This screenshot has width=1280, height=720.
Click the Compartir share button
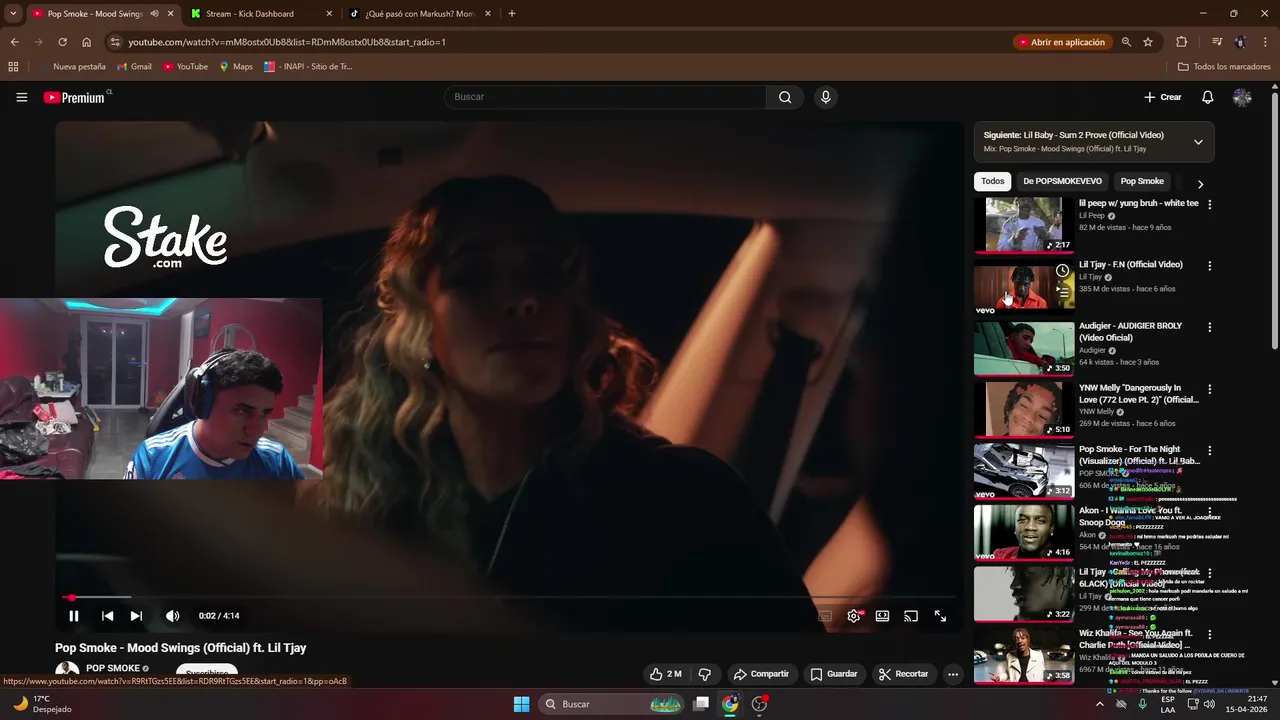point(760,674)
